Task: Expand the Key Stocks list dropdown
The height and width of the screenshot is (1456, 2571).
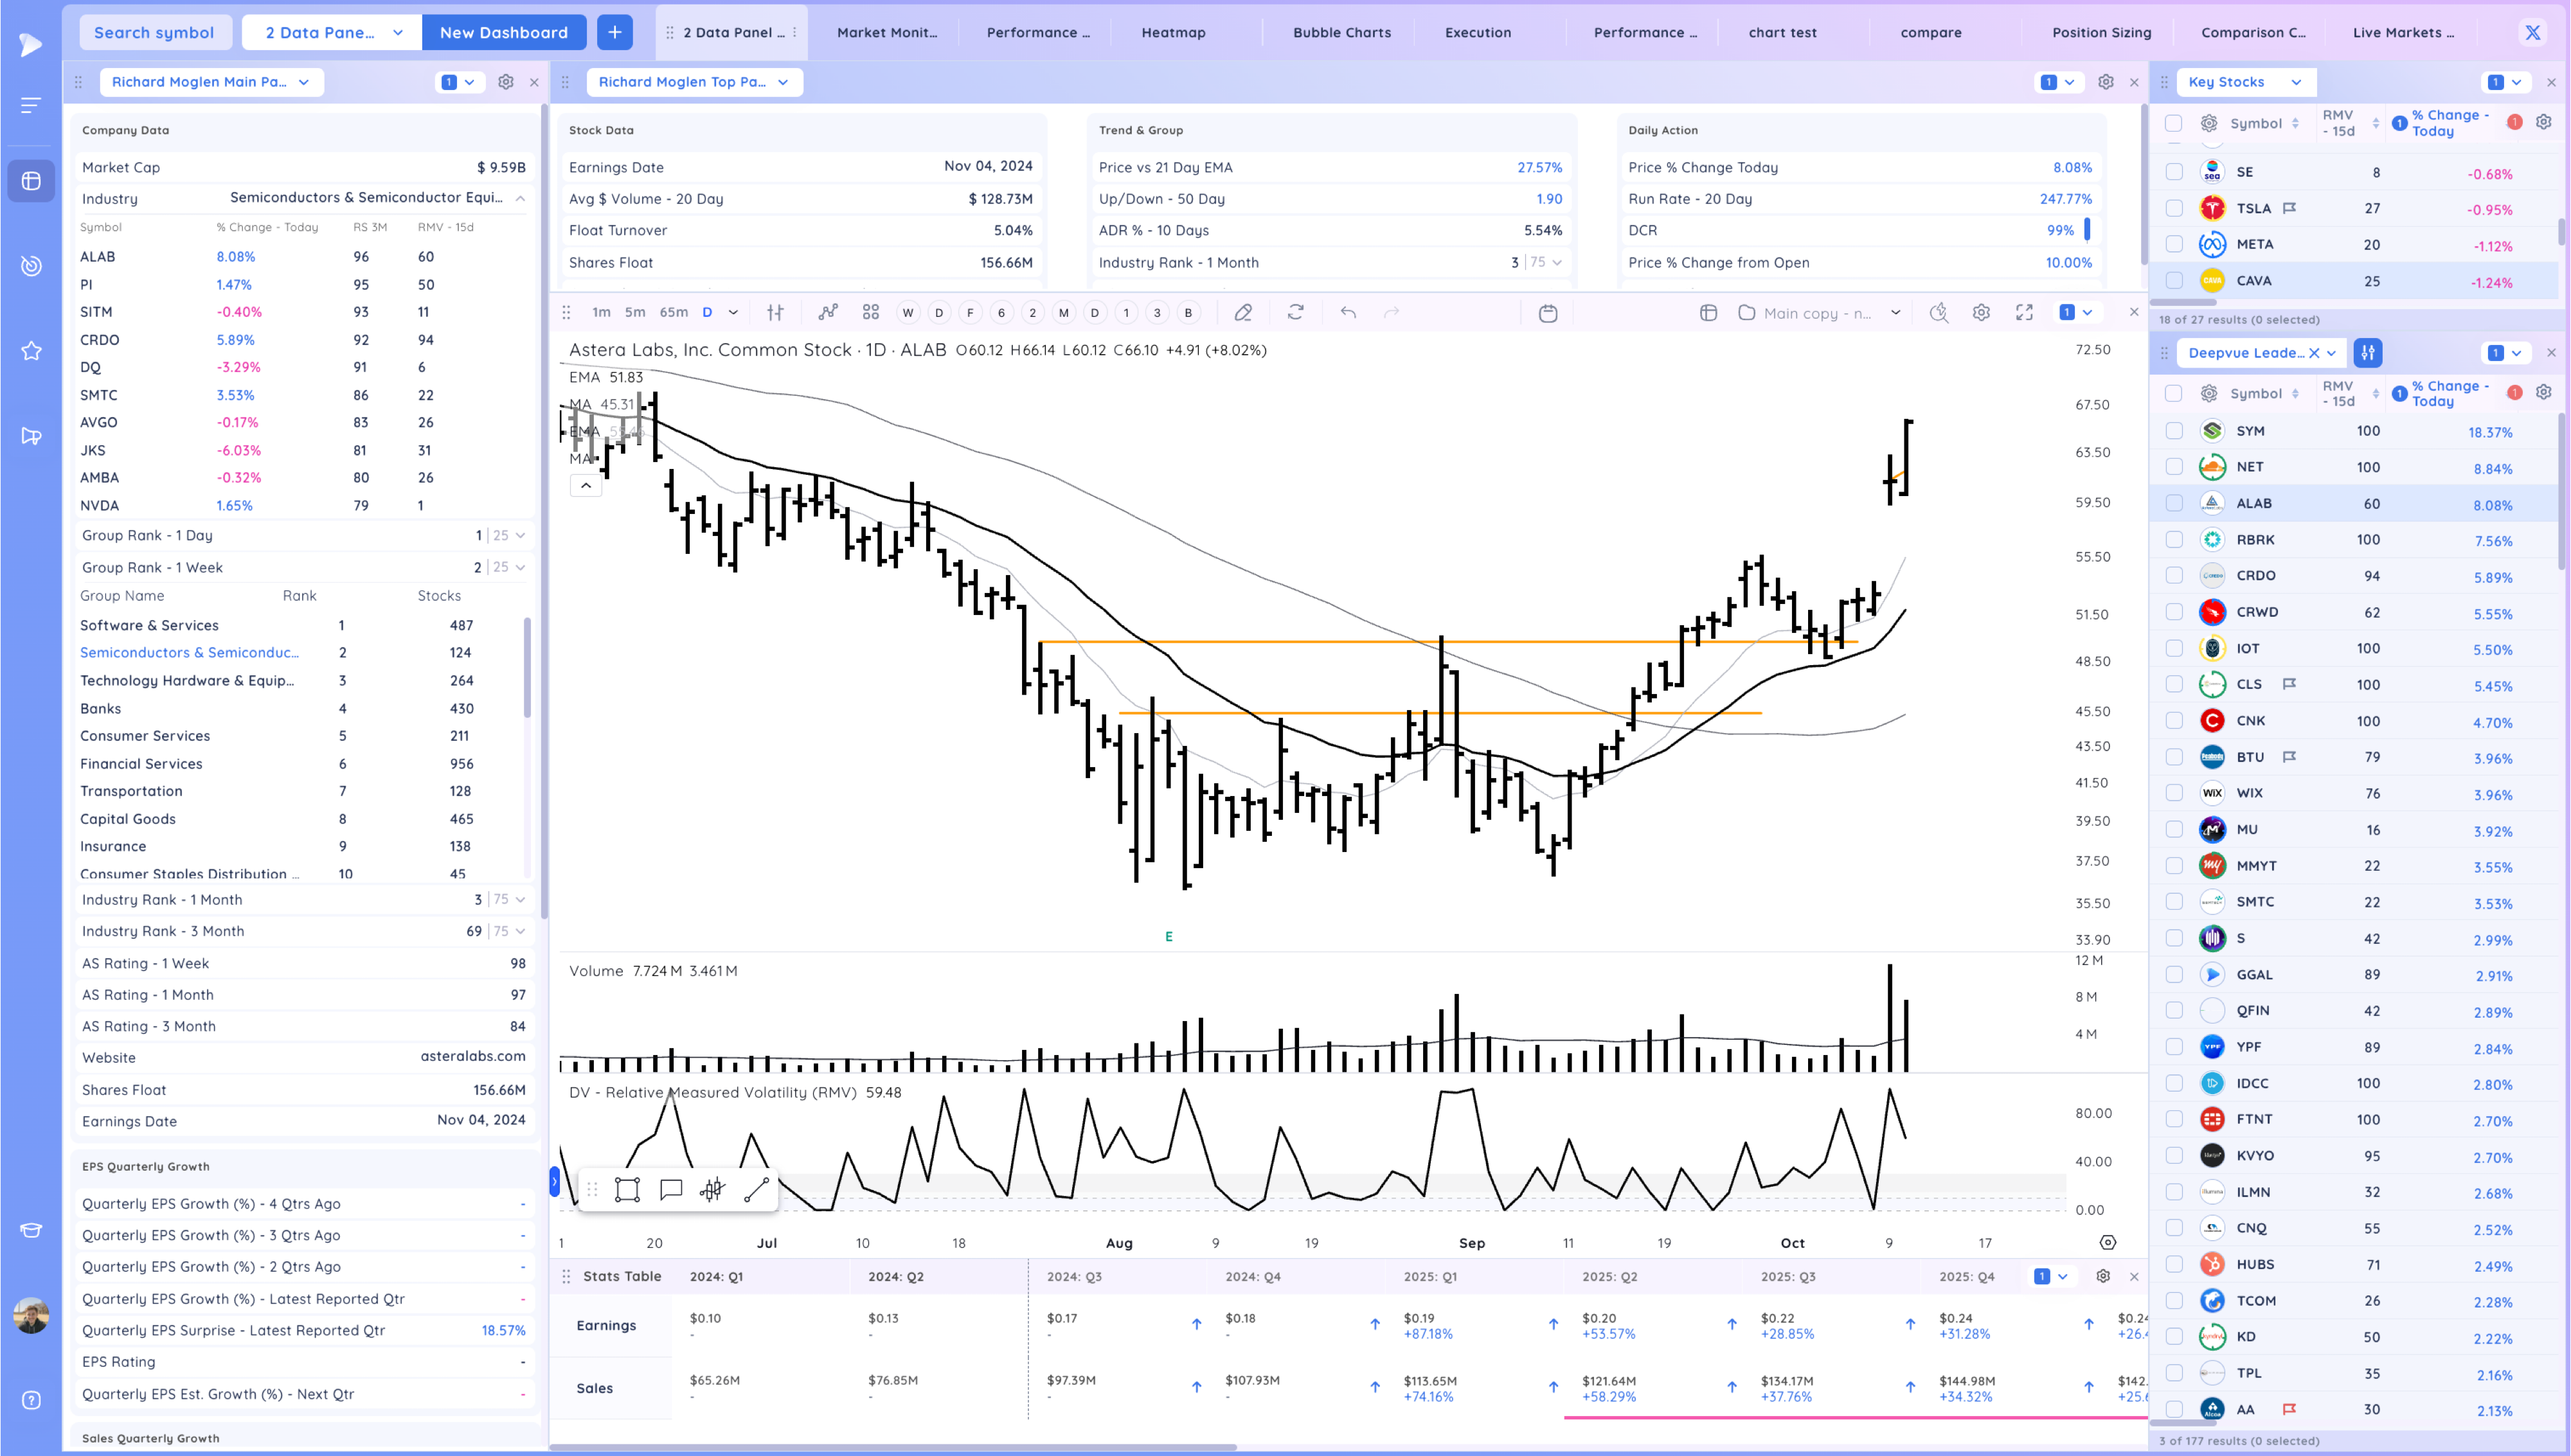Action: click(x=2296, y=82)
